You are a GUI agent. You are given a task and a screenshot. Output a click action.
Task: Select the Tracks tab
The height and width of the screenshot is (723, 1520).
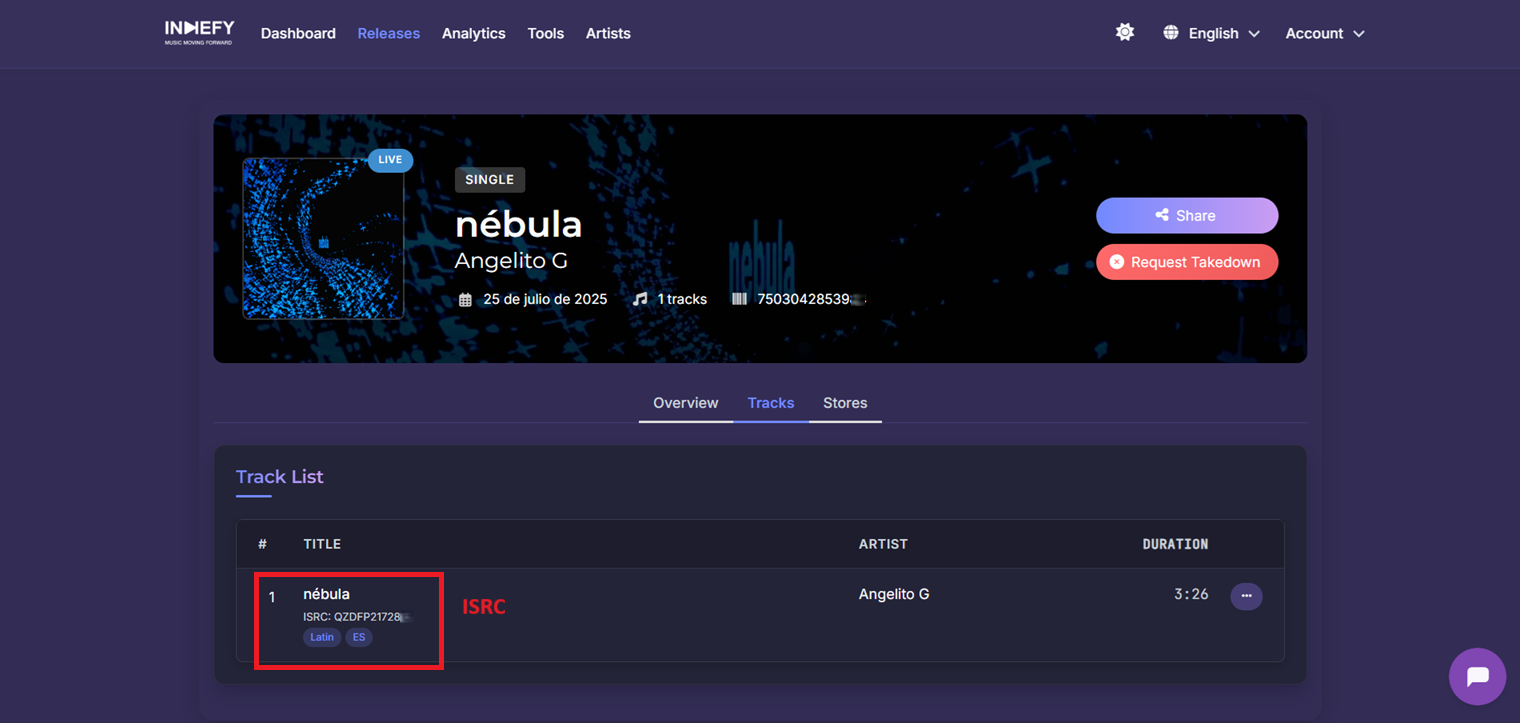click(770, 403)
